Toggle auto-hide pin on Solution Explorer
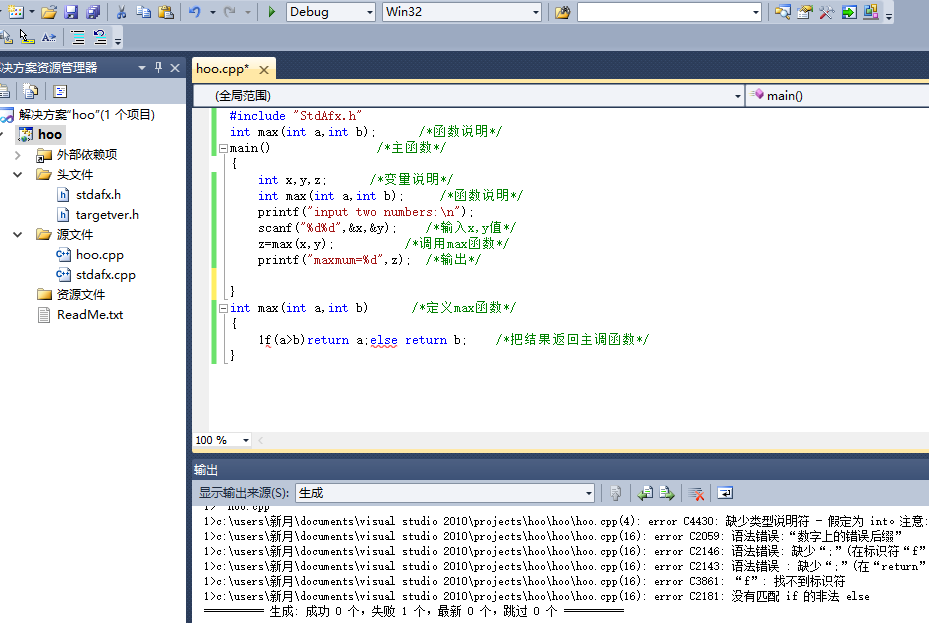 coord(158,68)
